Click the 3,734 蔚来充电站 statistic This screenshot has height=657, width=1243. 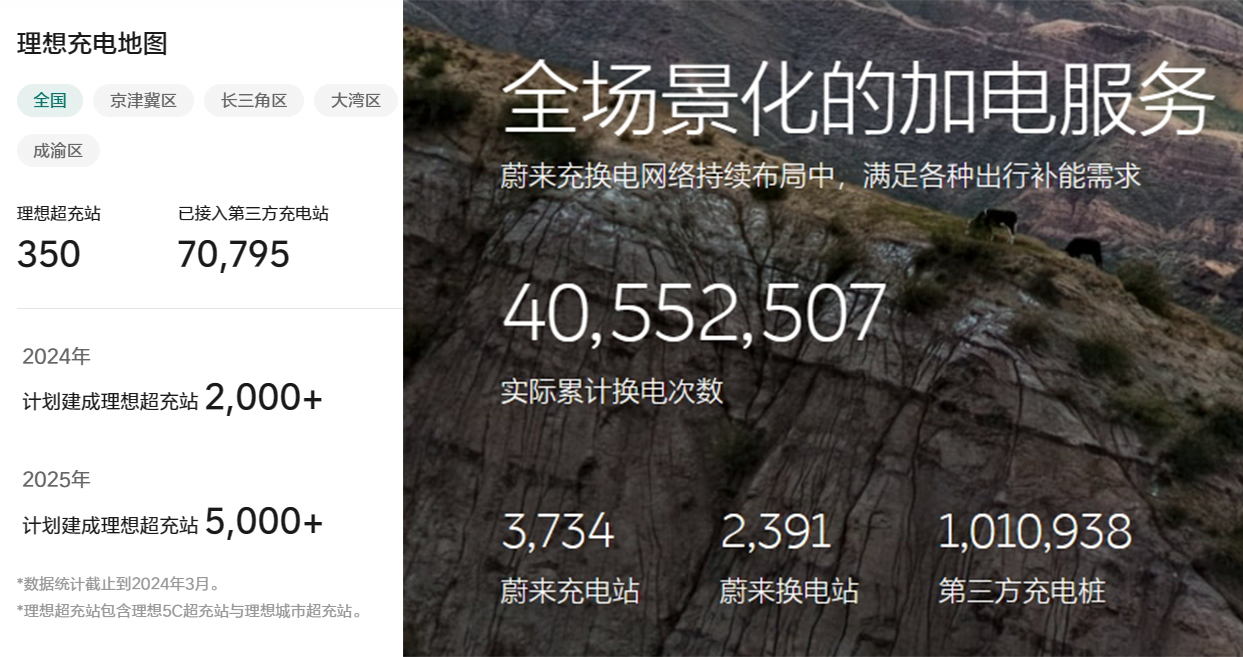click(557, 532)
